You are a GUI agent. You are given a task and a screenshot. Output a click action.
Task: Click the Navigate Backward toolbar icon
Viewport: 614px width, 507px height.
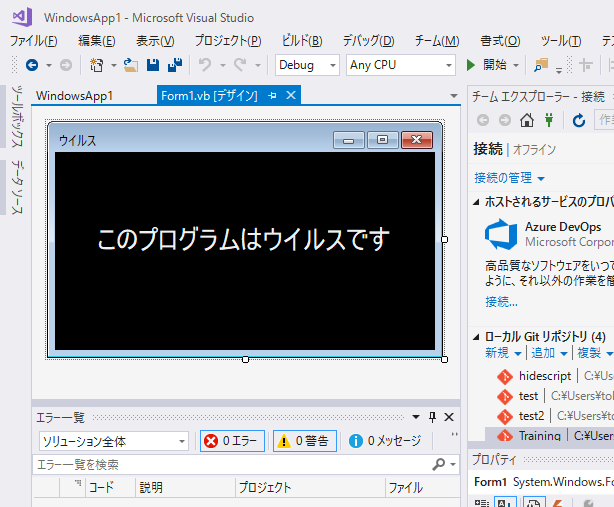tap(32, 65)
